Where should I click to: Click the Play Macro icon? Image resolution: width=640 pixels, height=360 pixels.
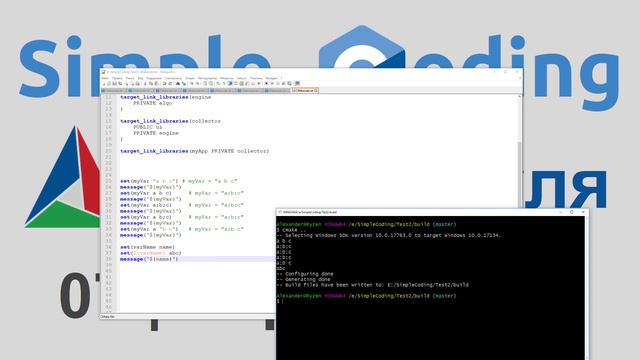pos(278,83)
